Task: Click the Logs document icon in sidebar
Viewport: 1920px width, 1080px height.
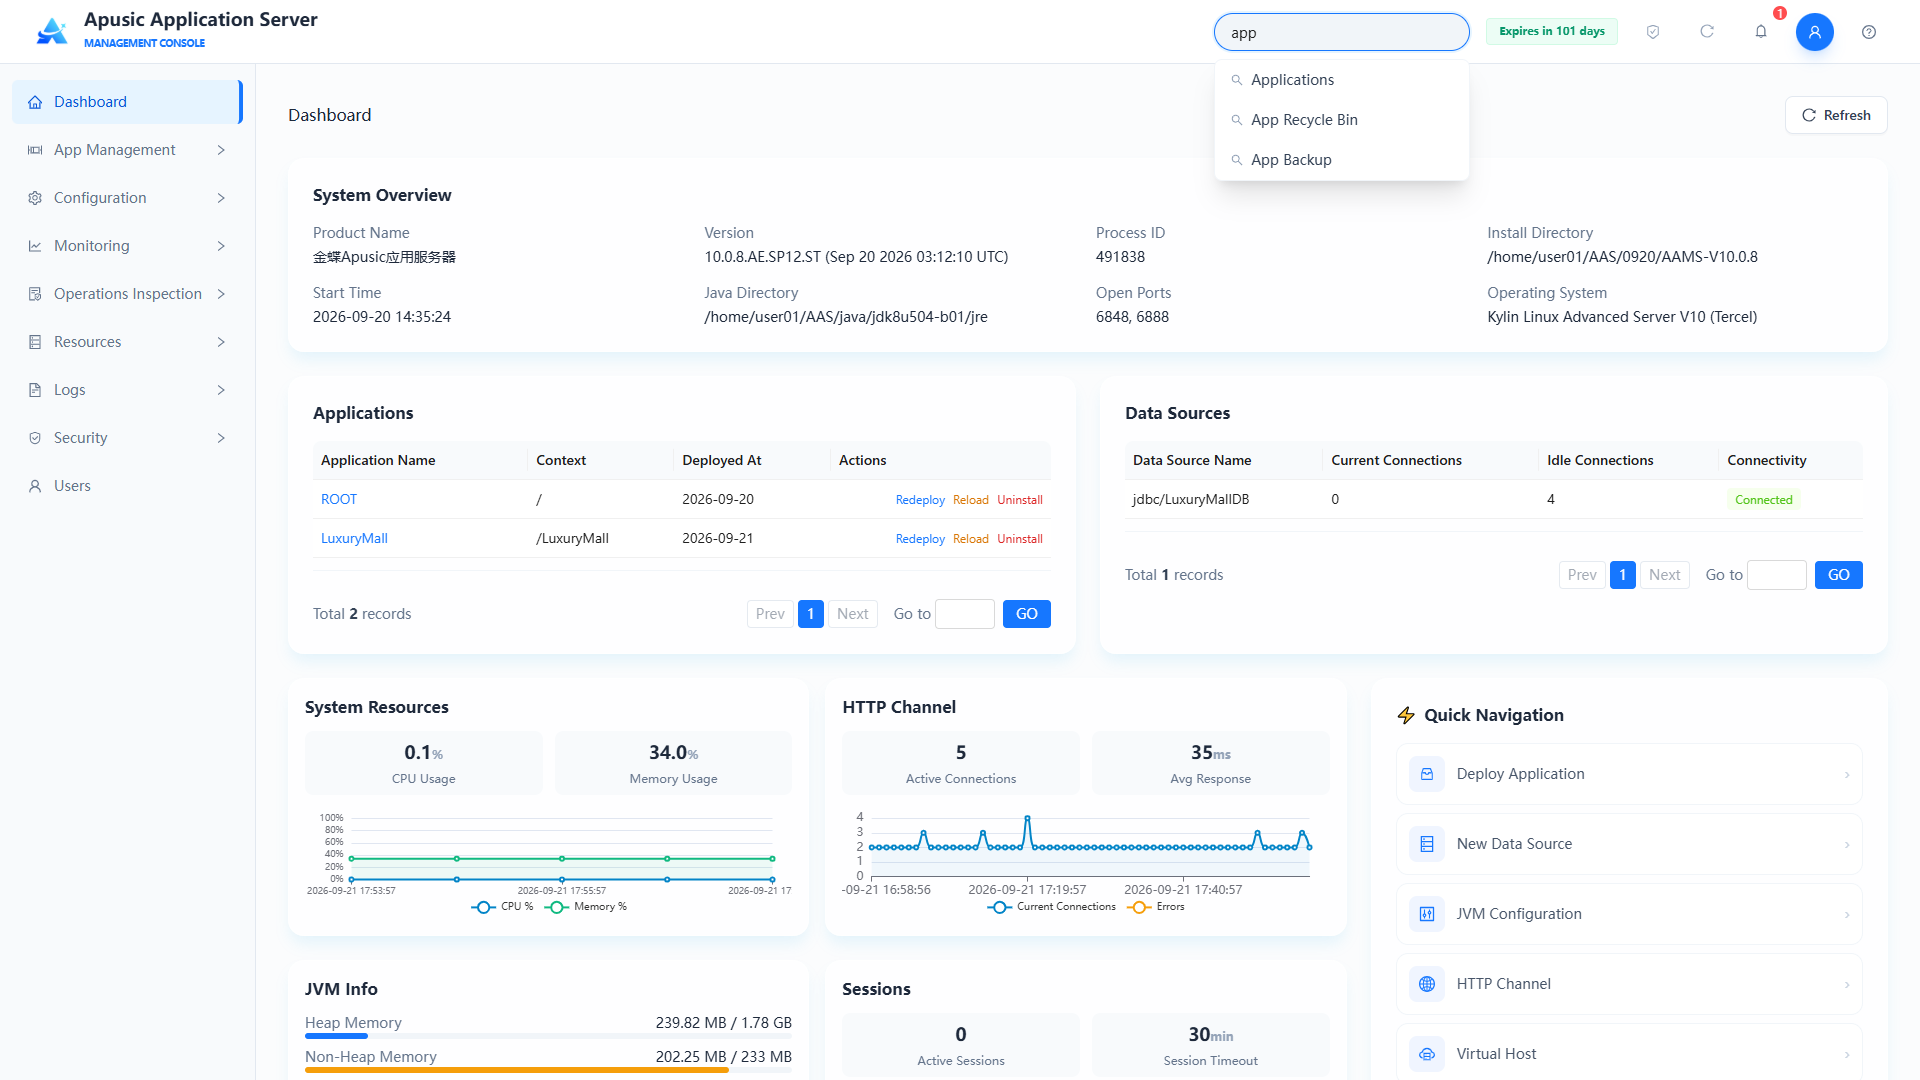Action: pos(35,390)
